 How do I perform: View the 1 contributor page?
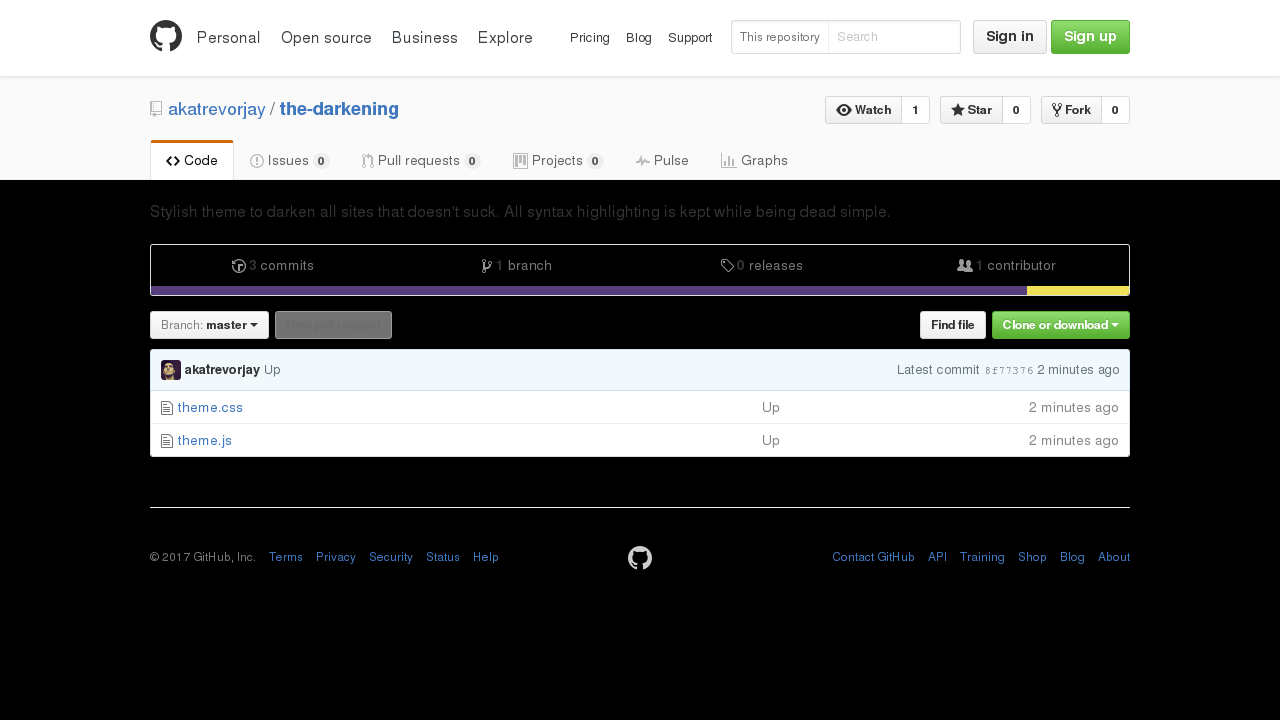tap(1006, 266)
